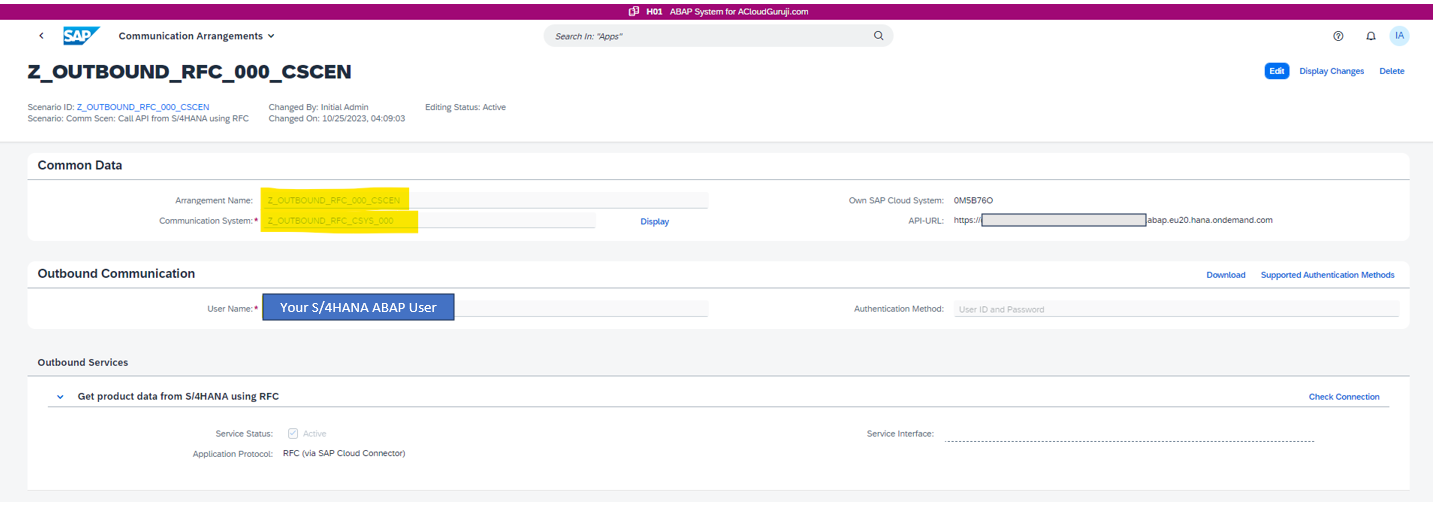Click the Delete button

1391,71
